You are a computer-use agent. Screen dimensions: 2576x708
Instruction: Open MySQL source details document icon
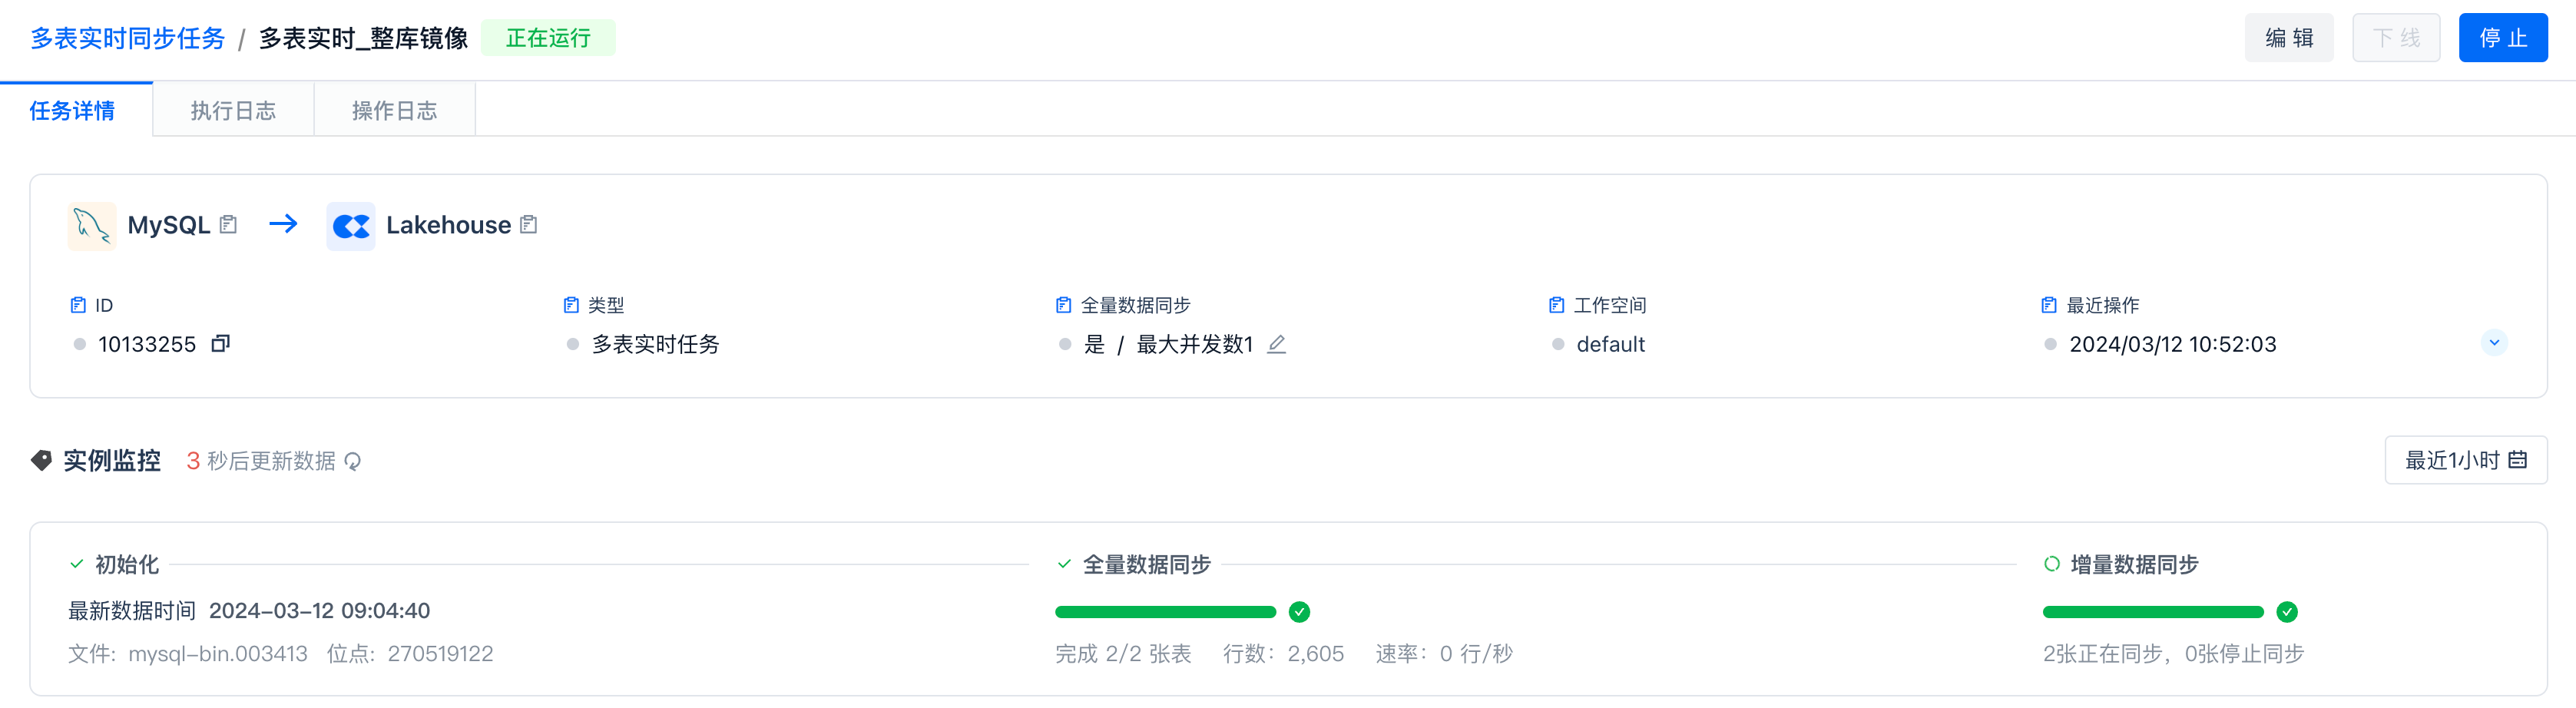[x=228, y=225]
